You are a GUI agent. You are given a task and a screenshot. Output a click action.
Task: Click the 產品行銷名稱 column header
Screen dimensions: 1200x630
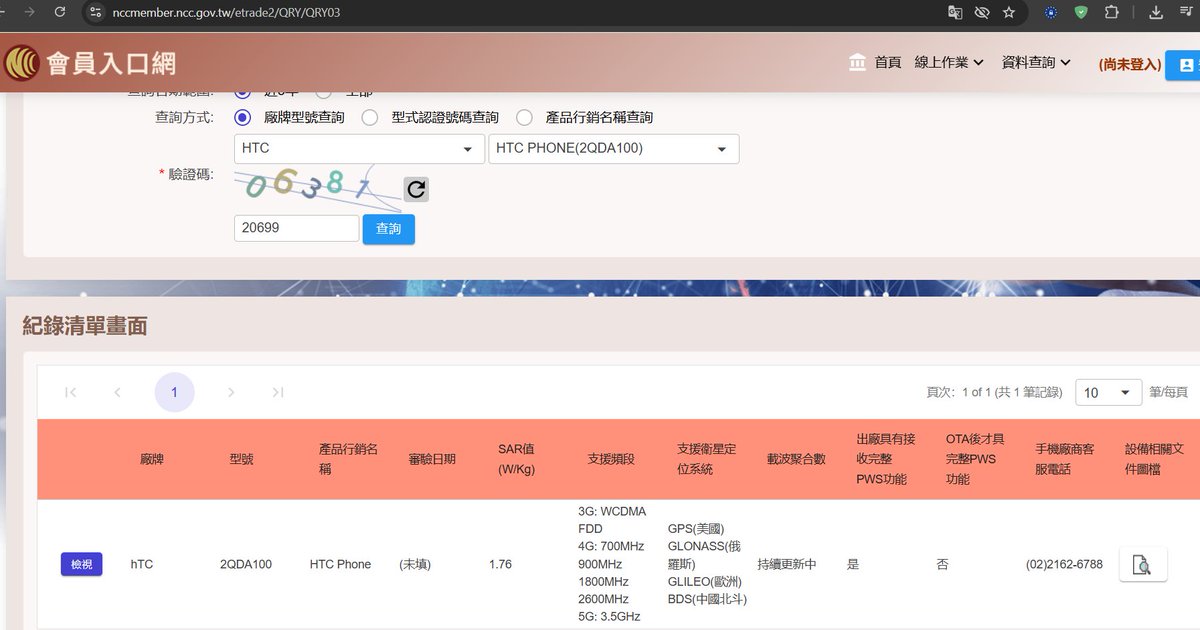tap(348, 459)
